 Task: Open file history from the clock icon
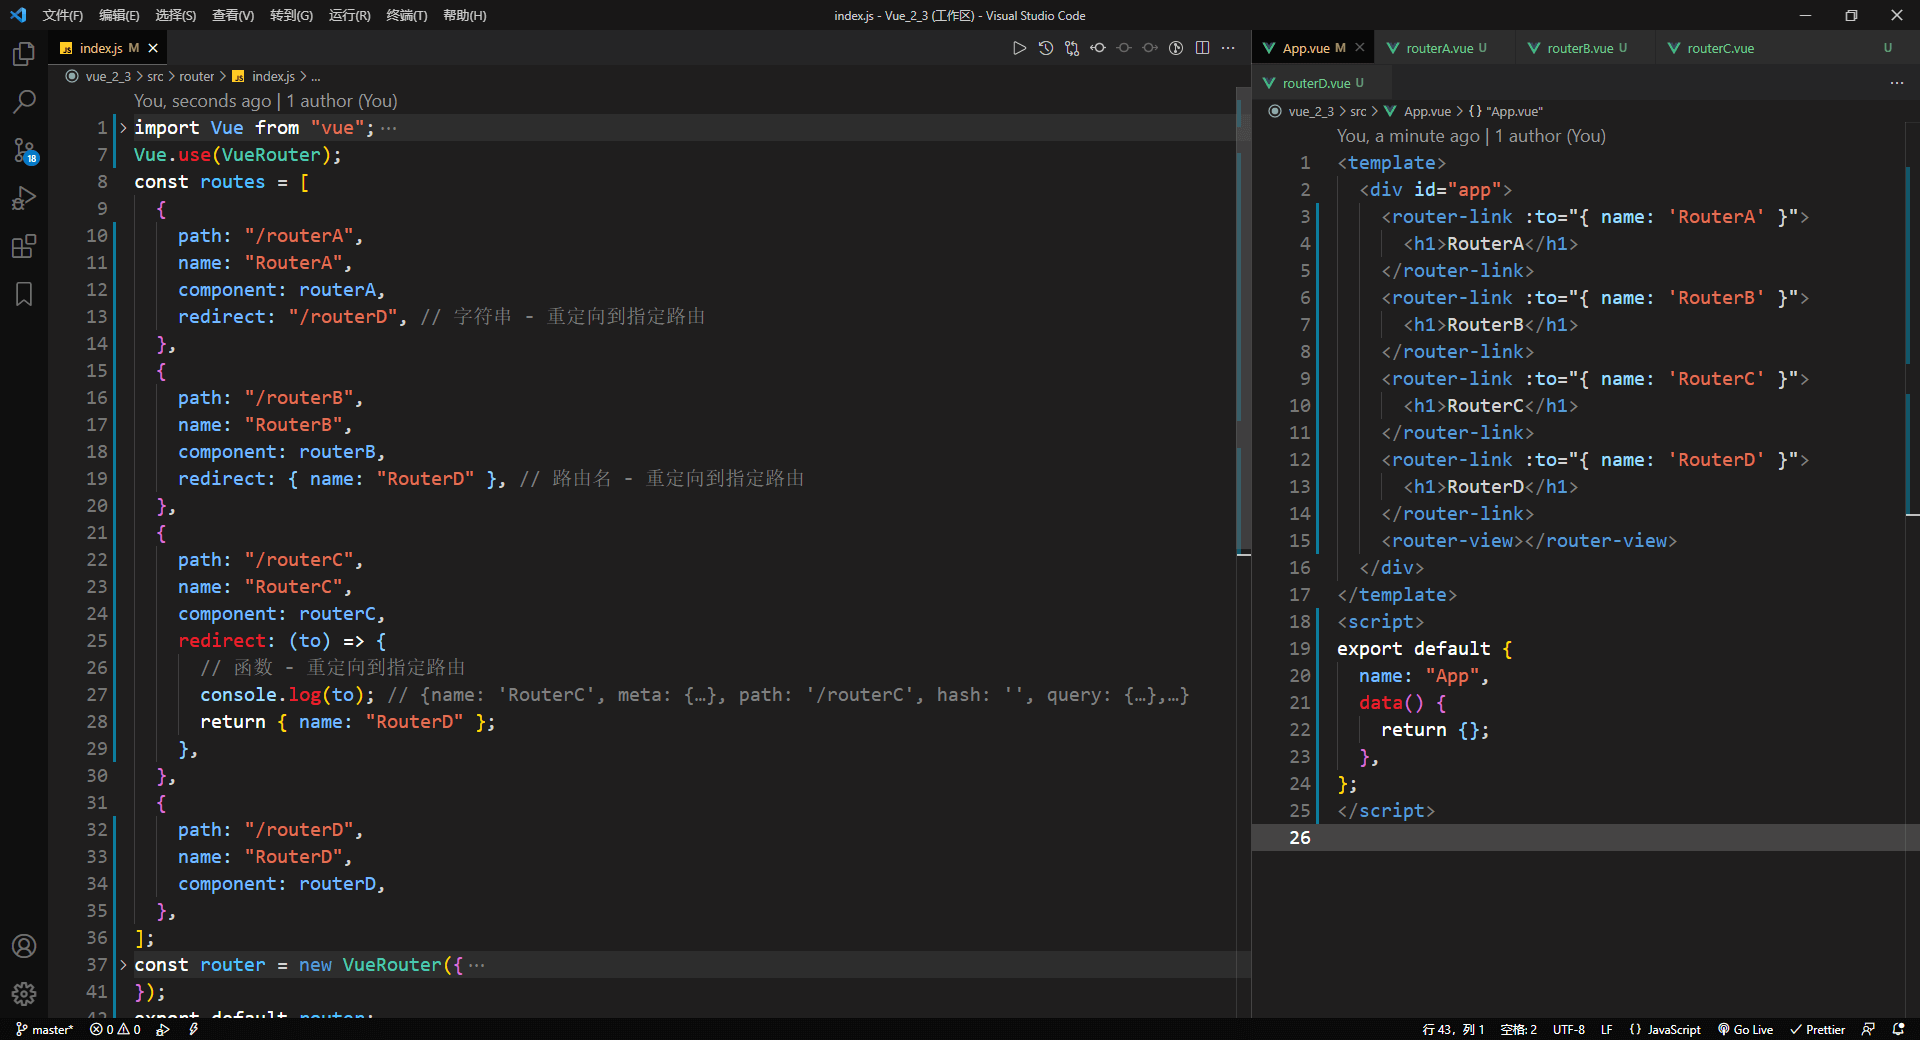click(x=1046, y=48)
